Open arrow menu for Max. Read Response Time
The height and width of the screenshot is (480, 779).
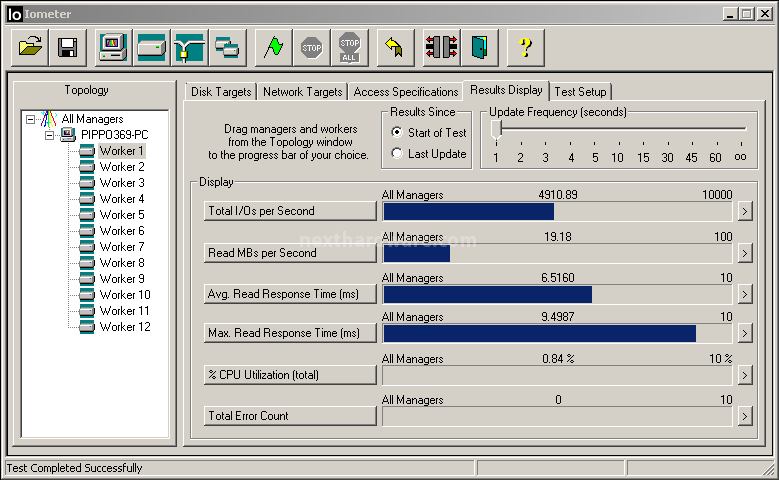click(744, 333)
